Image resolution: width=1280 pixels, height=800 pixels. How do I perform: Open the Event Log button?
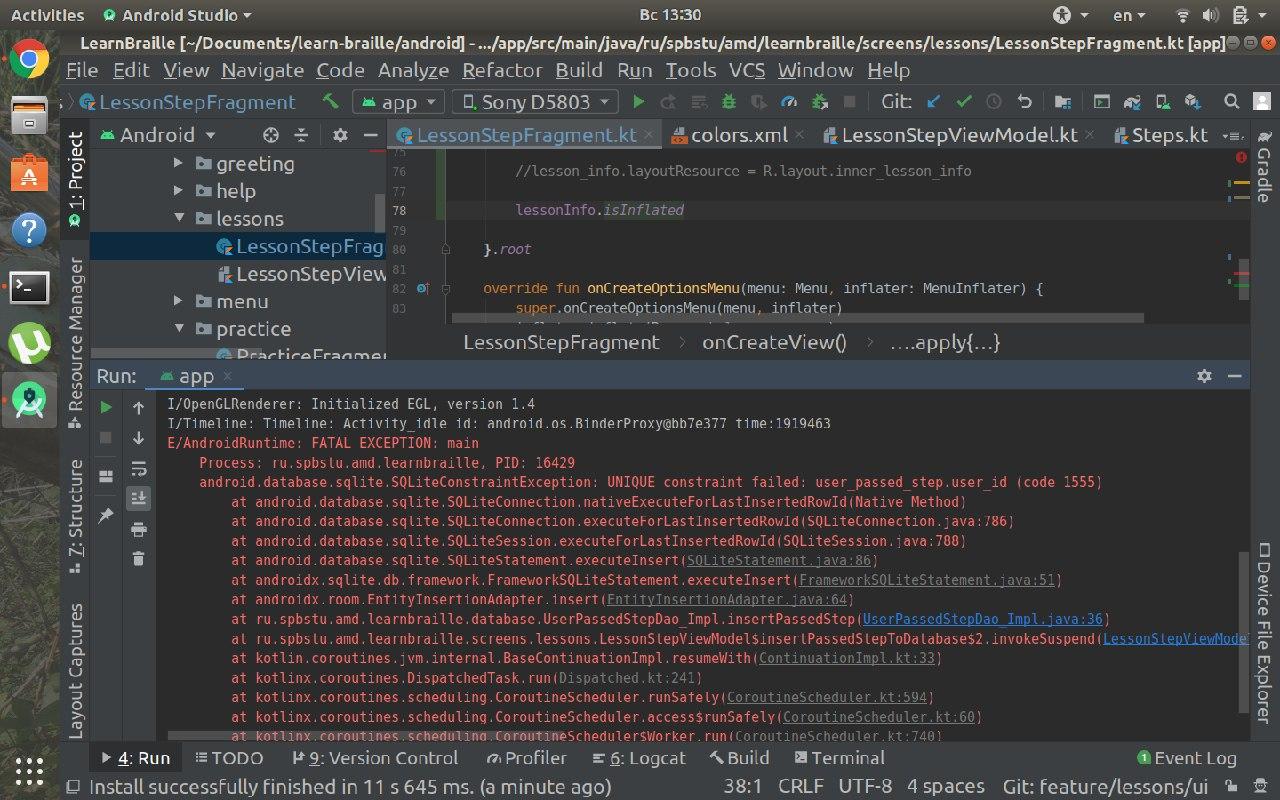click(x=1187, y=758)
